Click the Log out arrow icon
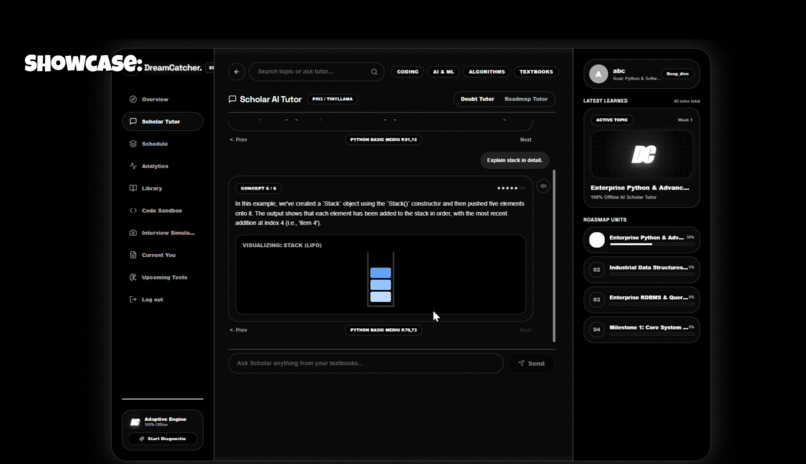This screenshot has width=806, height=464. 133,299
